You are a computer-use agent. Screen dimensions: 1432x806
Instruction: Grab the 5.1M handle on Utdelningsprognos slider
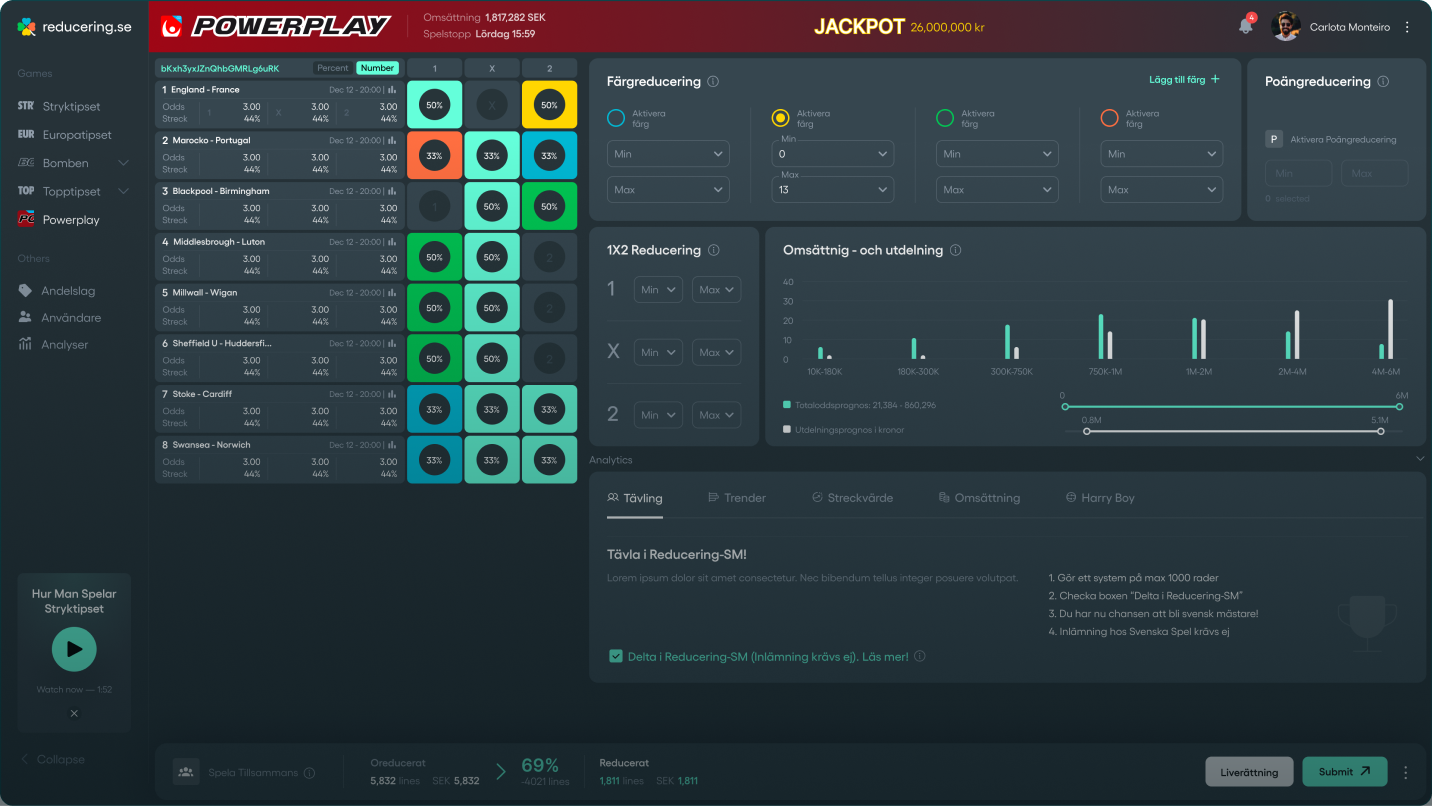coord(1381,431)
